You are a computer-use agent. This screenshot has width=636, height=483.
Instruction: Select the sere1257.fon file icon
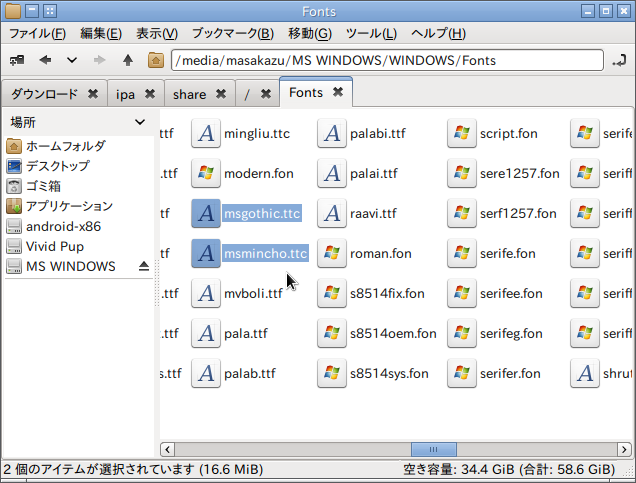462,173
